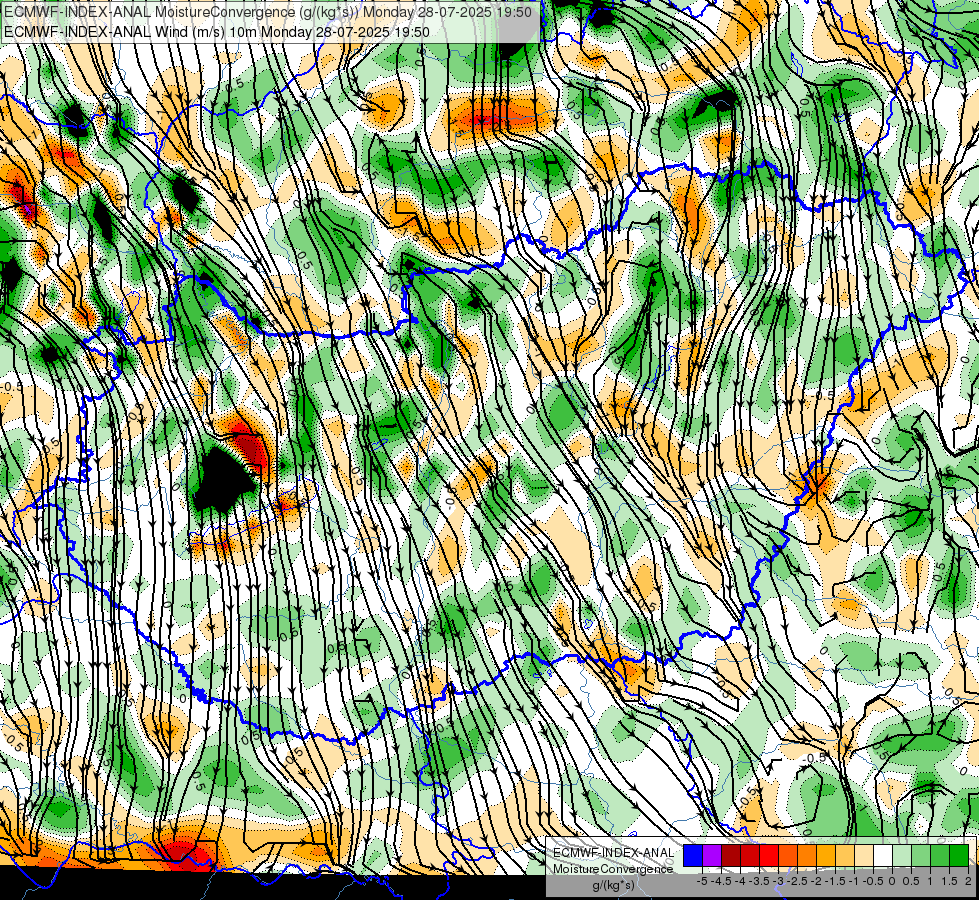Pick the dark green swatch between 1.5 and 2
Image resolution: width=979 pixels, height=900 pixels.
(959, 856)
